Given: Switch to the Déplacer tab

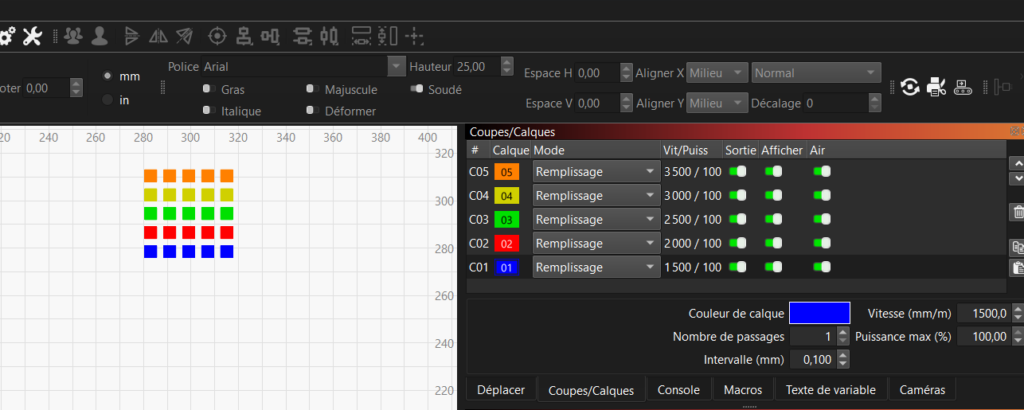Looking at the screenshot, I should [501, 390].
